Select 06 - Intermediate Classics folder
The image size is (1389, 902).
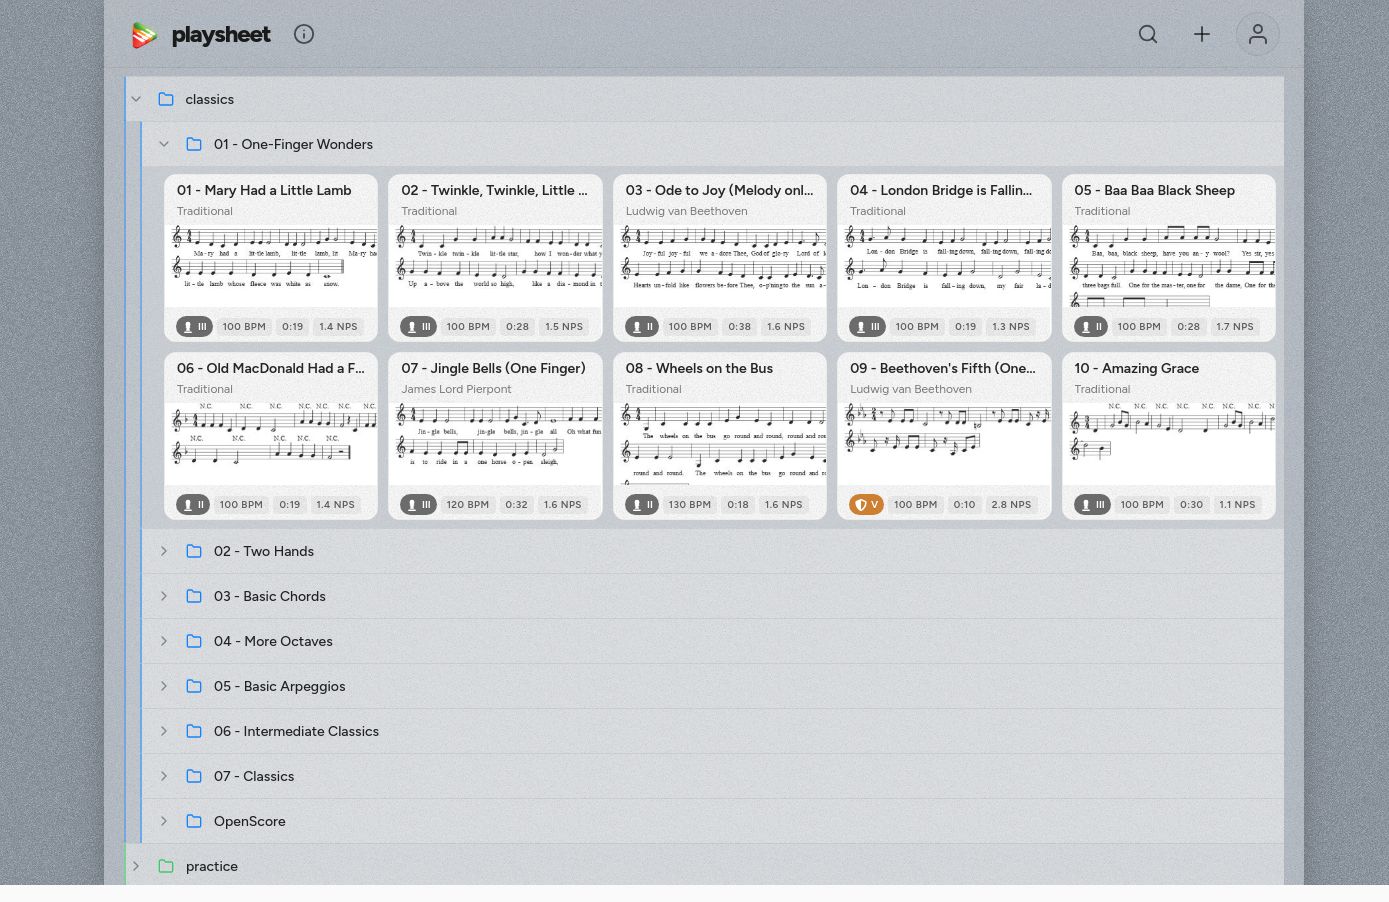(x=296, y=731)
